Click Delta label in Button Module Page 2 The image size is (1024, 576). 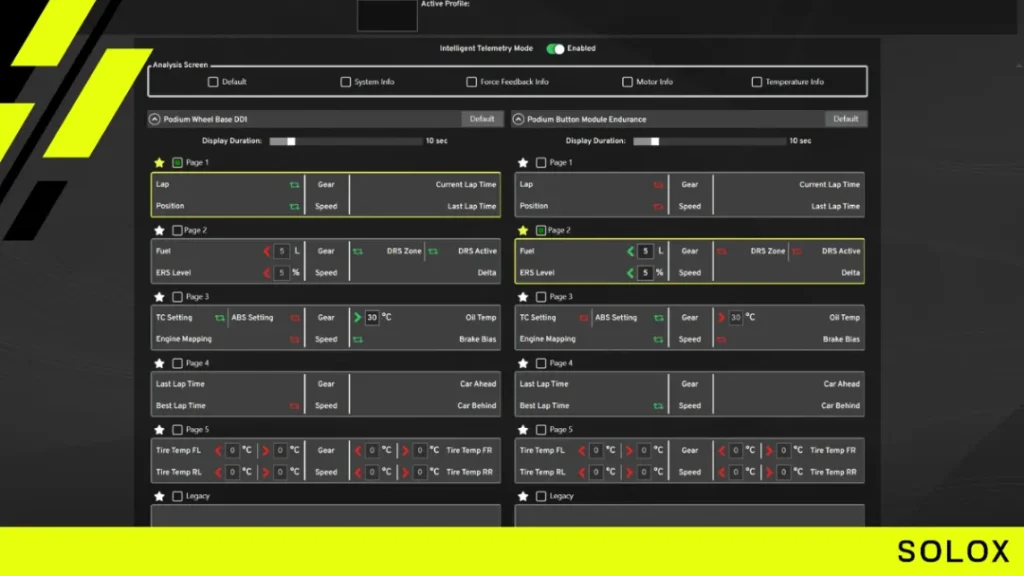[x=850, y=273]
